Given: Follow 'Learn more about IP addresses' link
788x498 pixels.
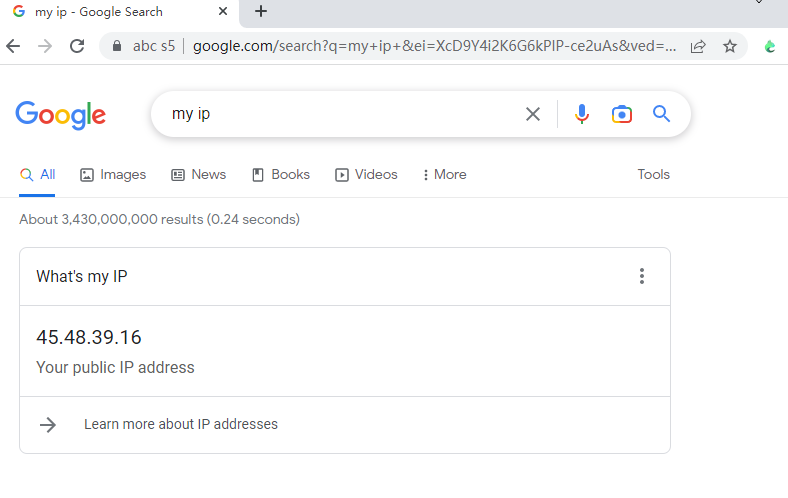Looking at the screenshot, I should 180,424.
